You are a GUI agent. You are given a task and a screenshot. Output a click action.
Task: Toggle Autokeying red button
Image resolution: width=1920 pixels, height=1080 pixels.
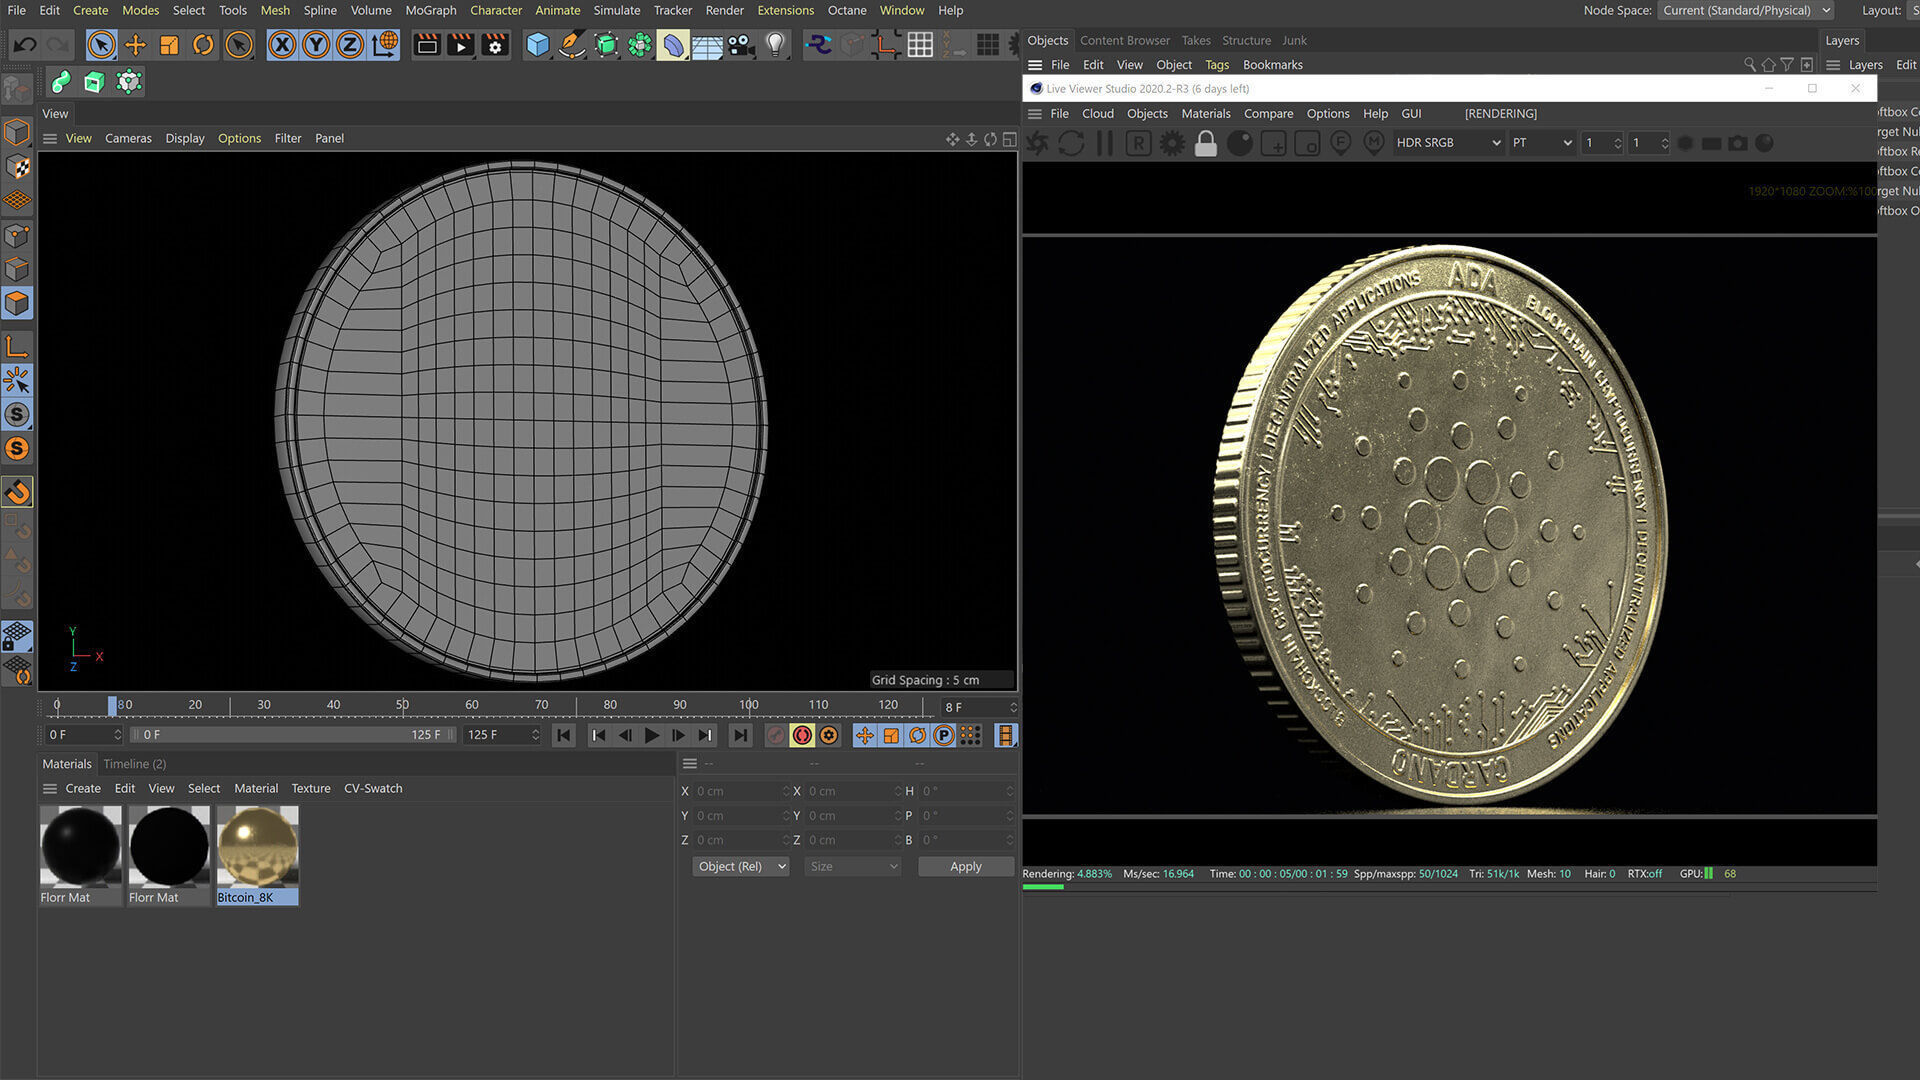tap(802, 736)
